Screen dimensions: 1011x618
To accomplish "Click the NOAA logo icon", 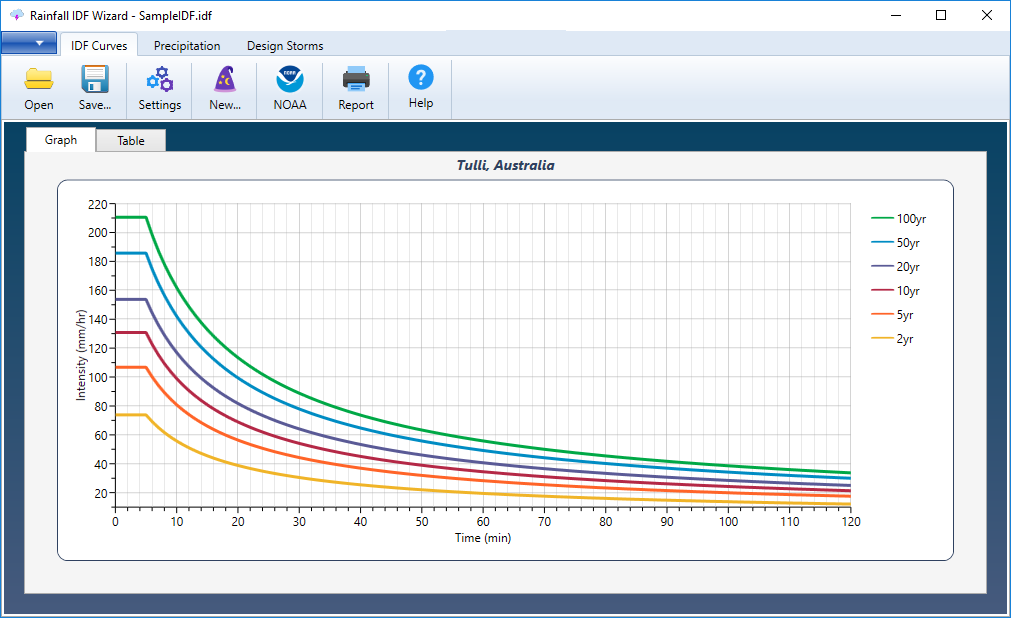I will coord(290,79).
